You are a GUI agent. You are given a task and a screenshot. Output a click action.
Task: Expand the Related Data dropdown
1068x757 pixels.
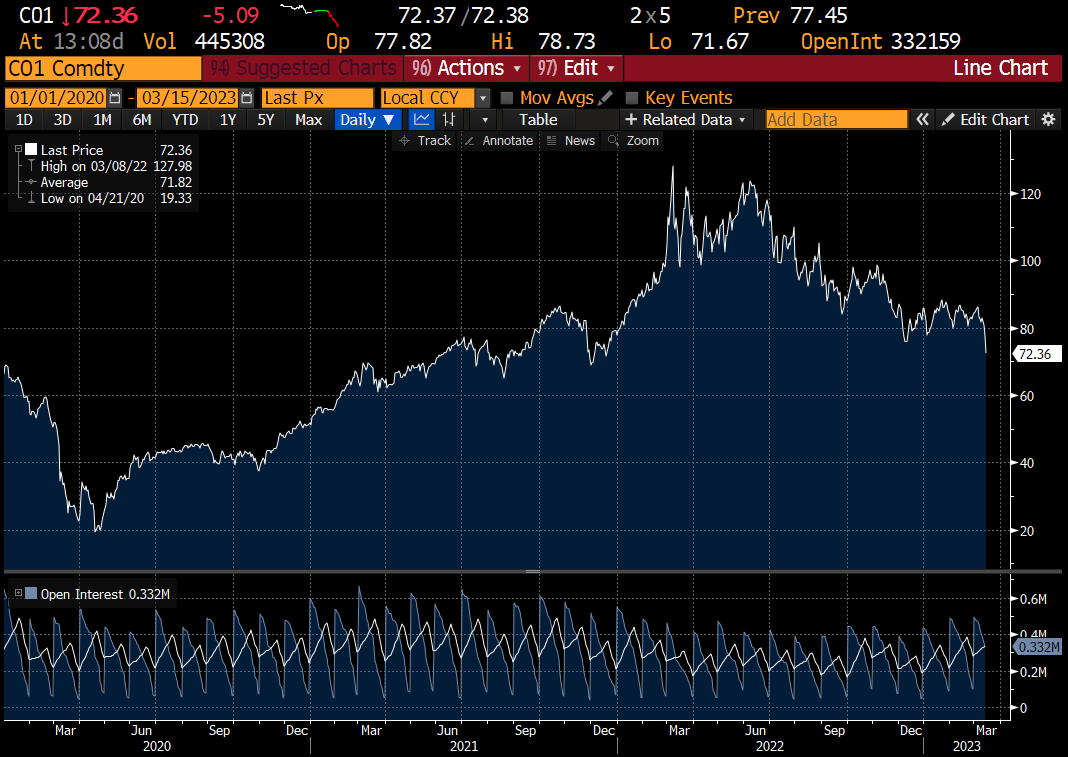pos(686,120)
